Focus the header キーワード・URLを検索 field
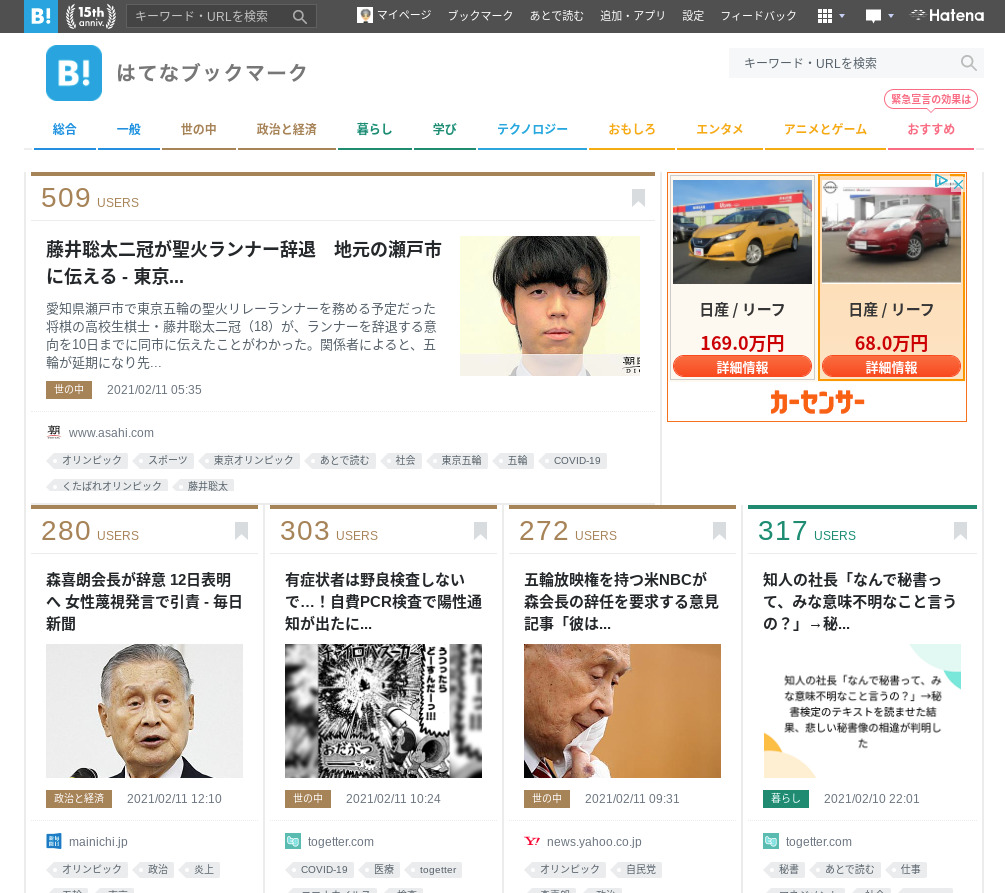This screenshot has height=893, width=1005. (844, 63)
